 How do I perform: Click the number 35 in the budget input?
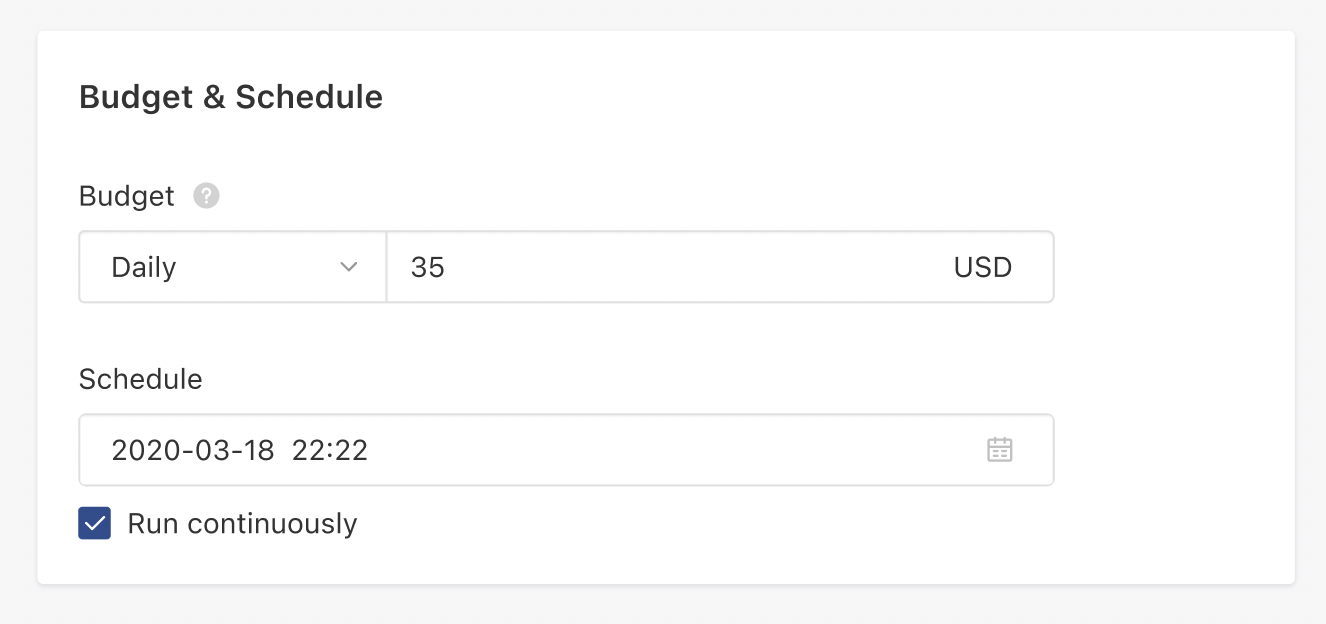click(427, 267)
